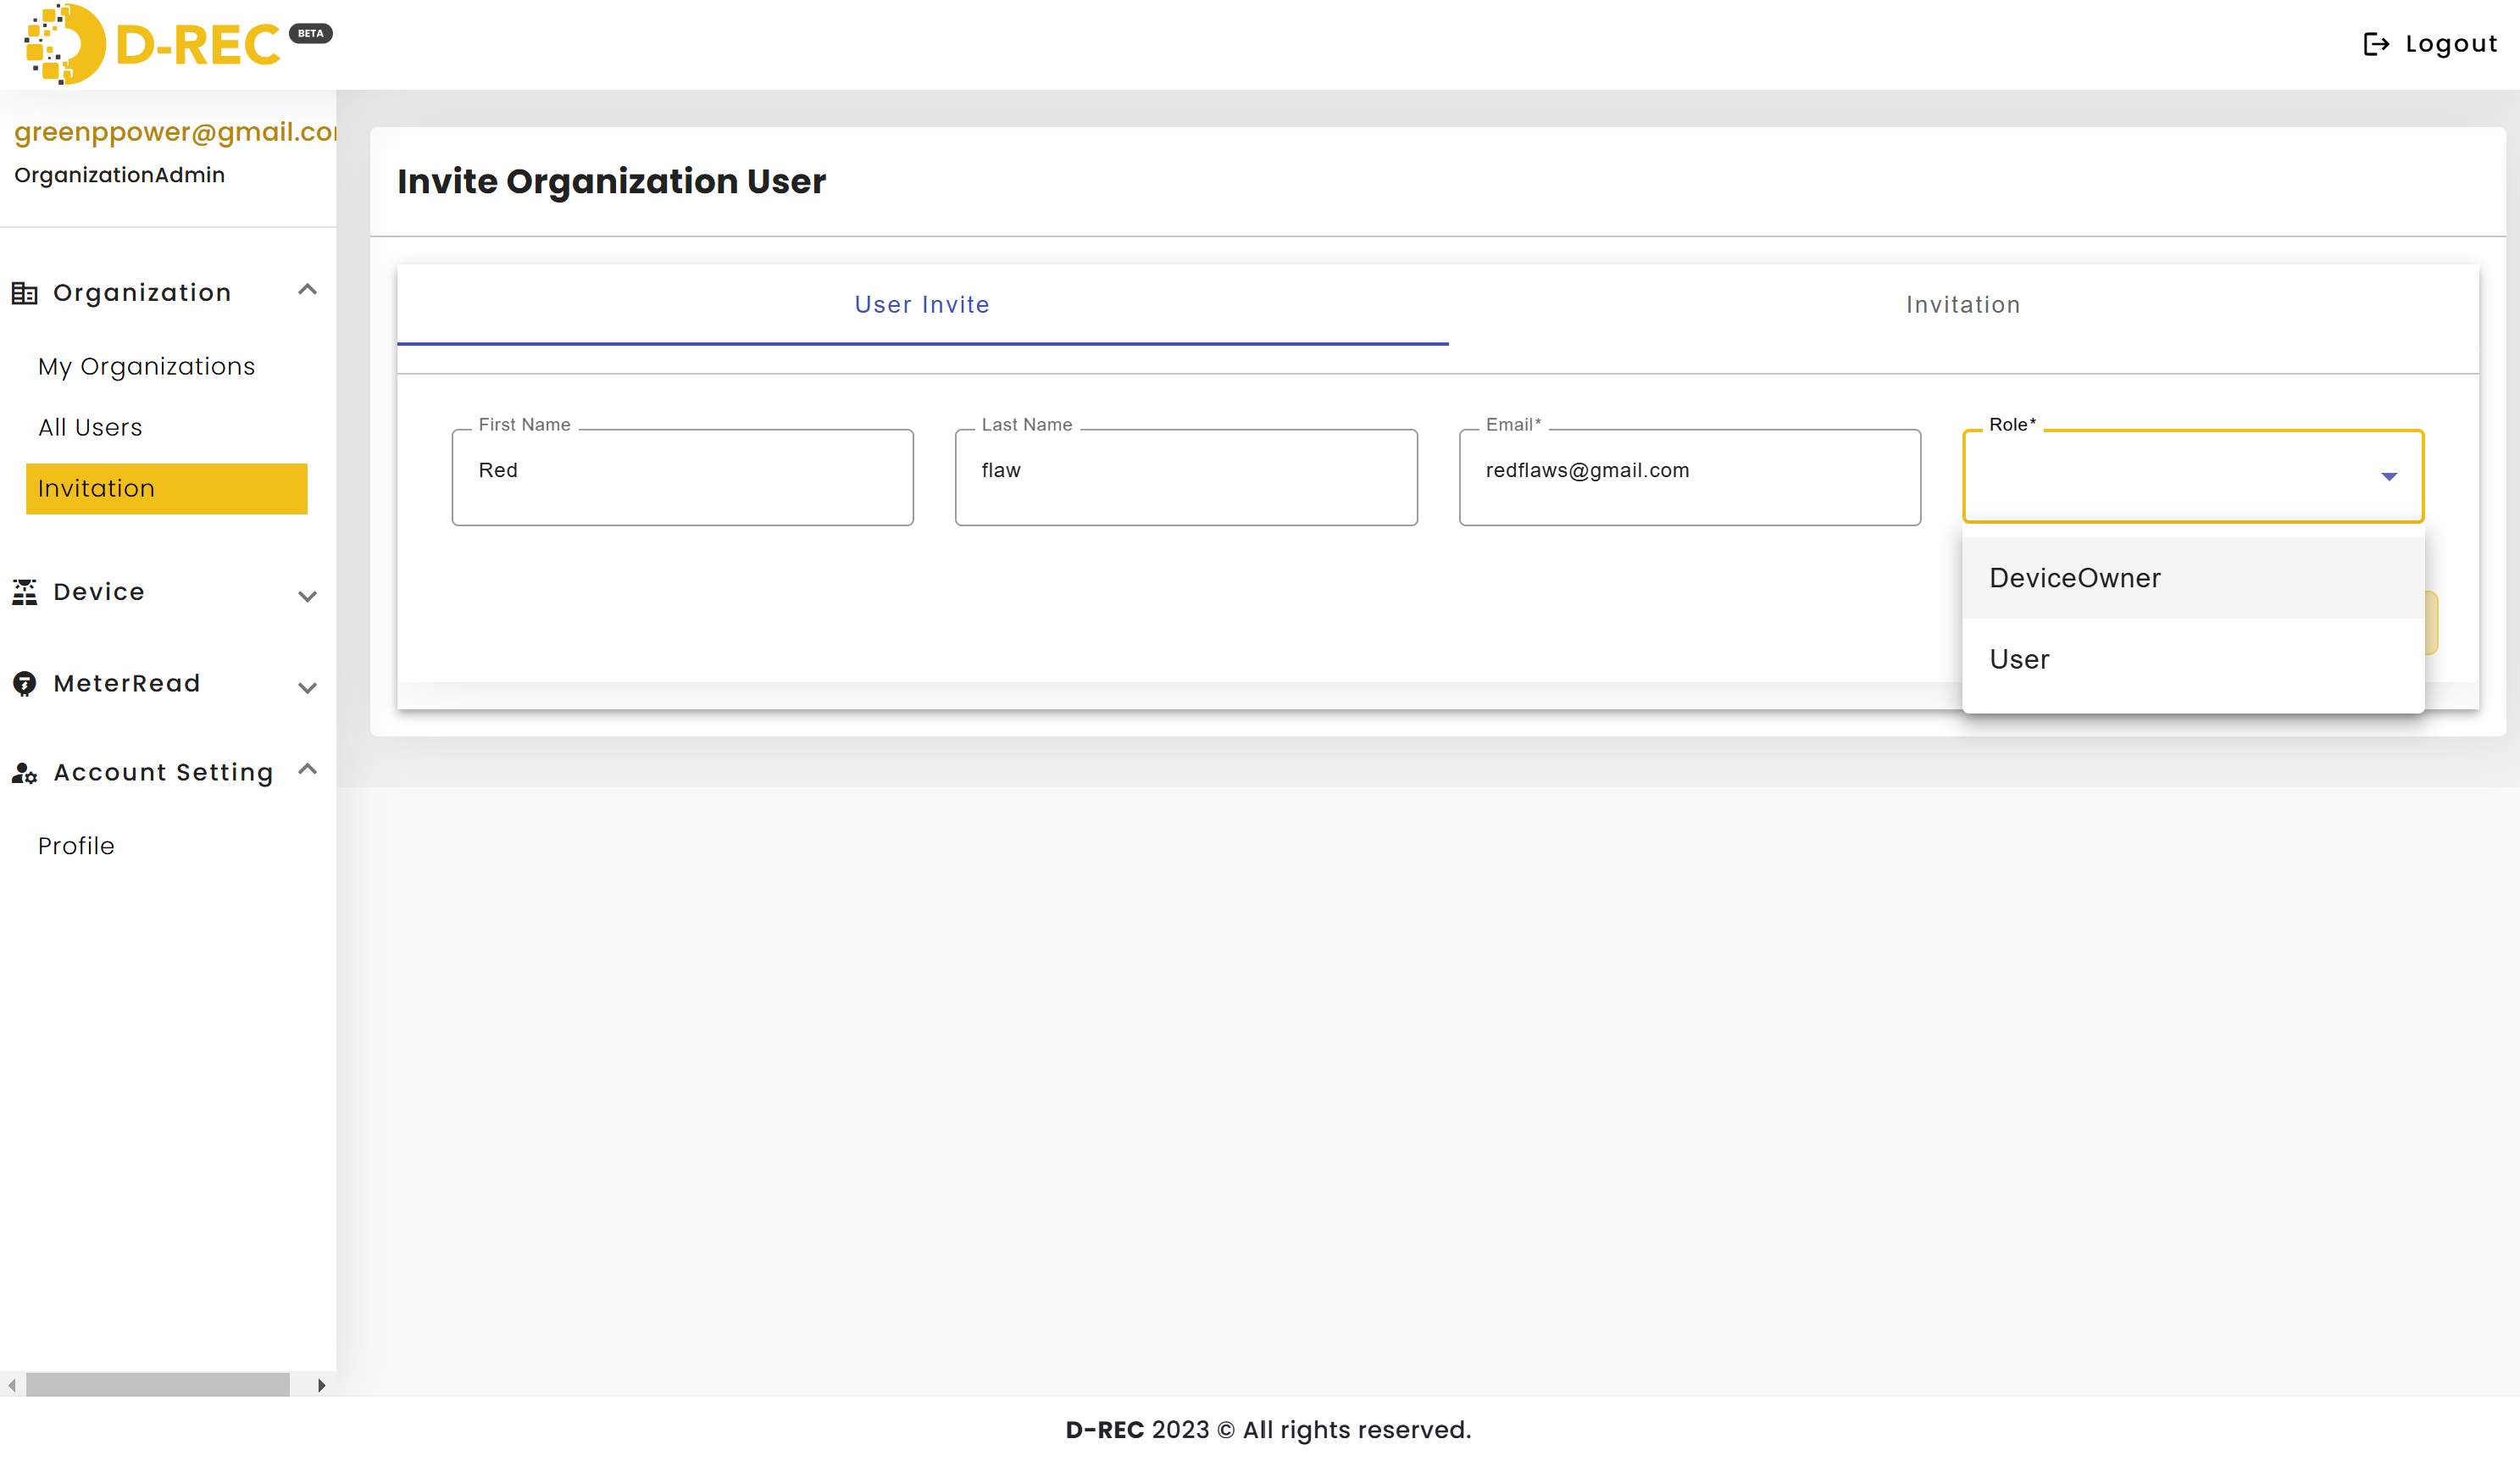Collapse the Account Setting chevron
Screen dimensions: 2520x1461
tap(307, 769)
